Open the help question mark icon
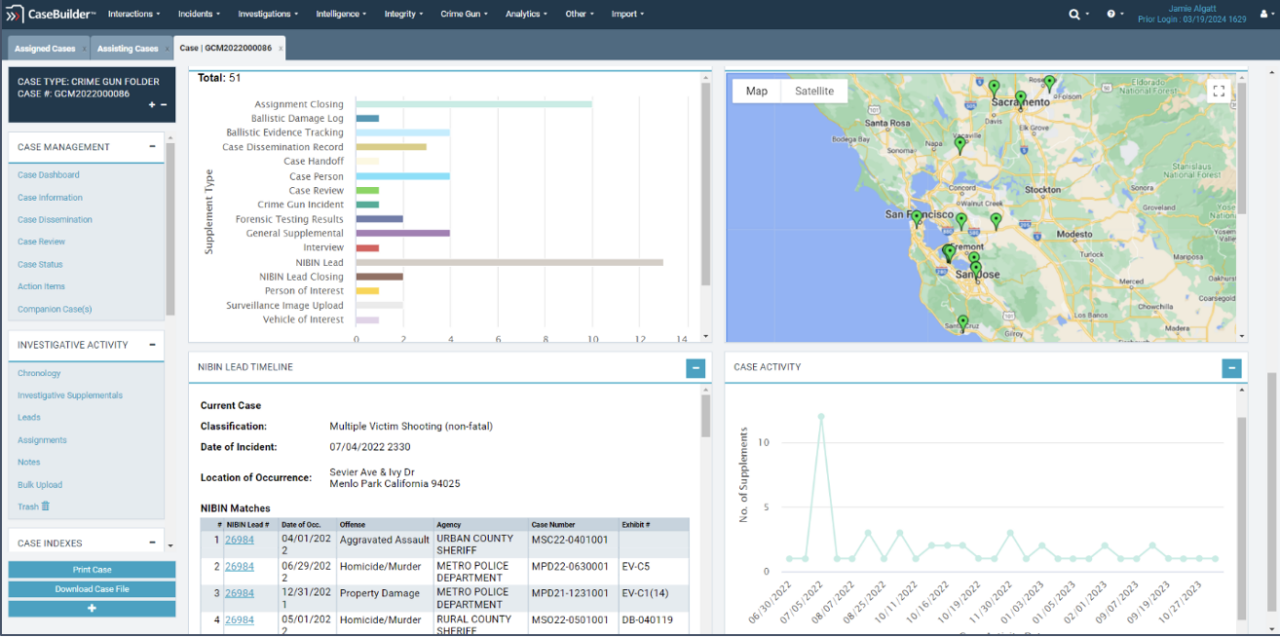 (x=1111, y=14)
